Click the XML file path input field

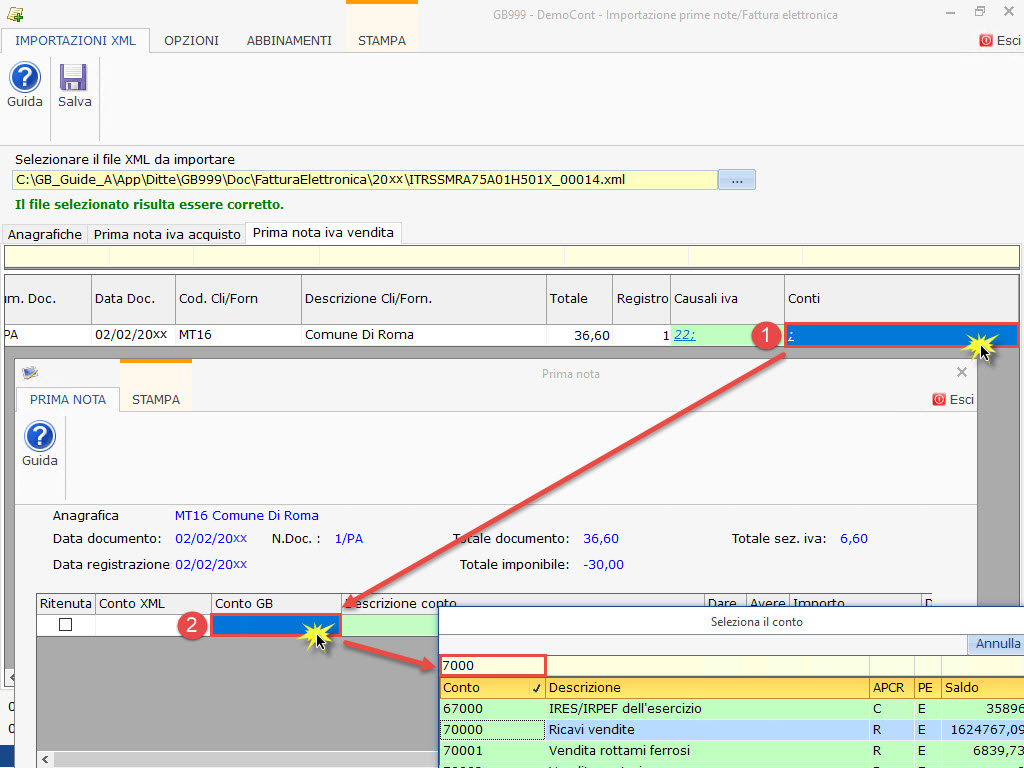tap(364, 180)
